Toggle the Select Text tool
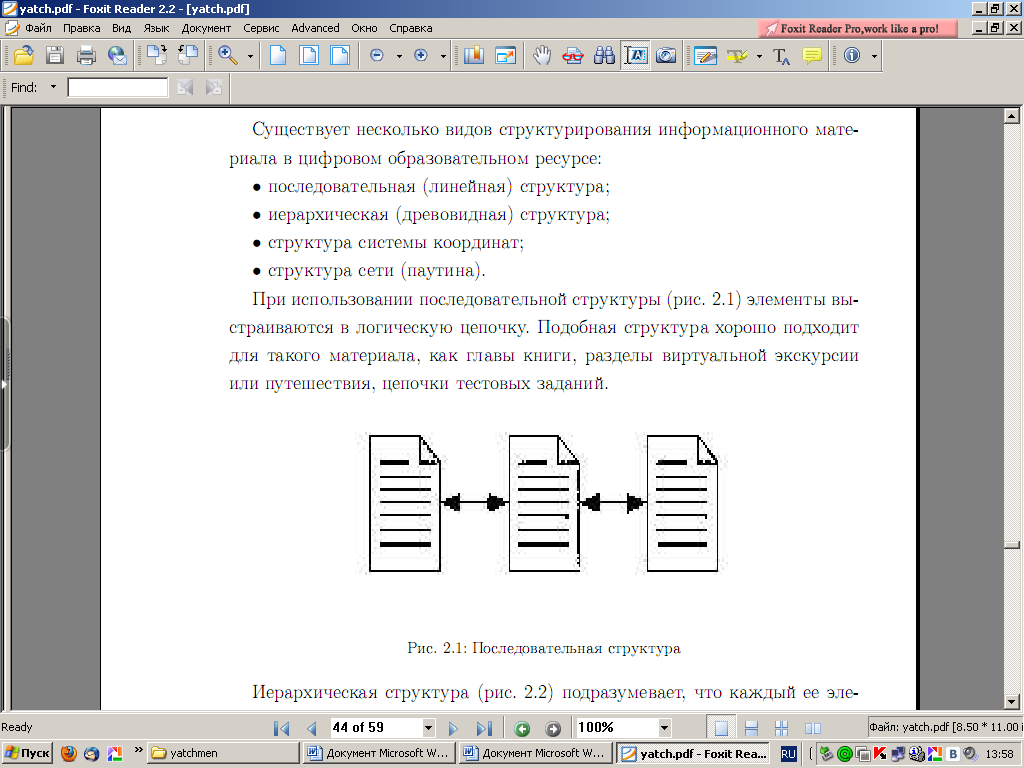This screenshot has width=1024, height=768. pyautogui.click(x=636, y=56)
